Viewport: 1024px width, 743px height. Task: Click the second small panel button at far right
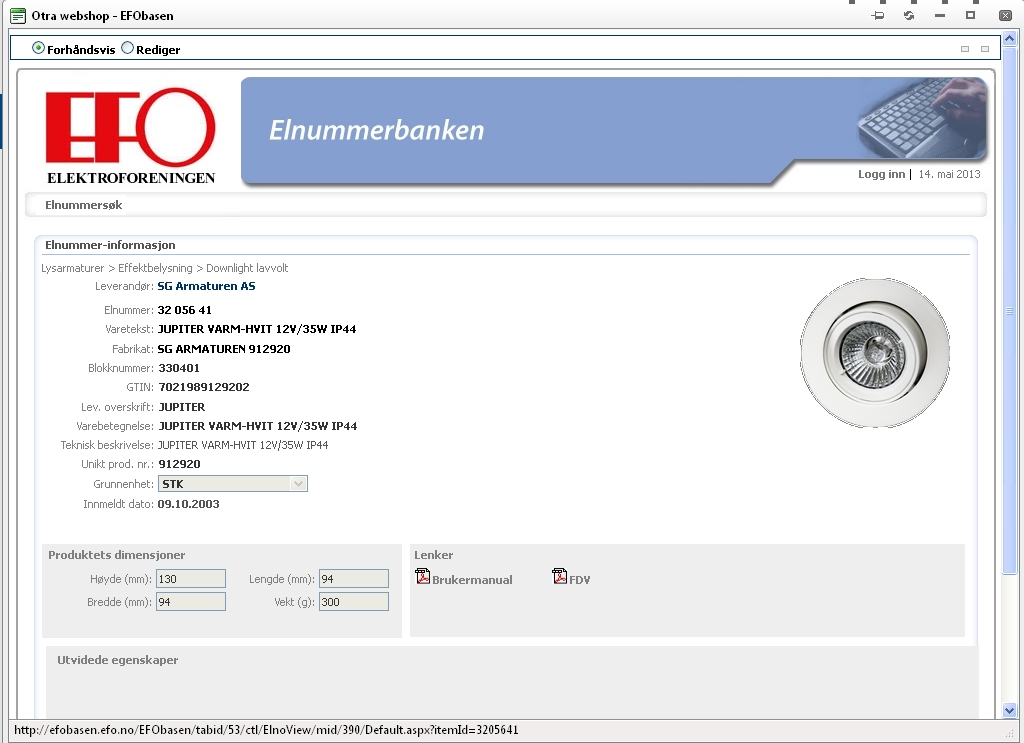tap(985, 49)
